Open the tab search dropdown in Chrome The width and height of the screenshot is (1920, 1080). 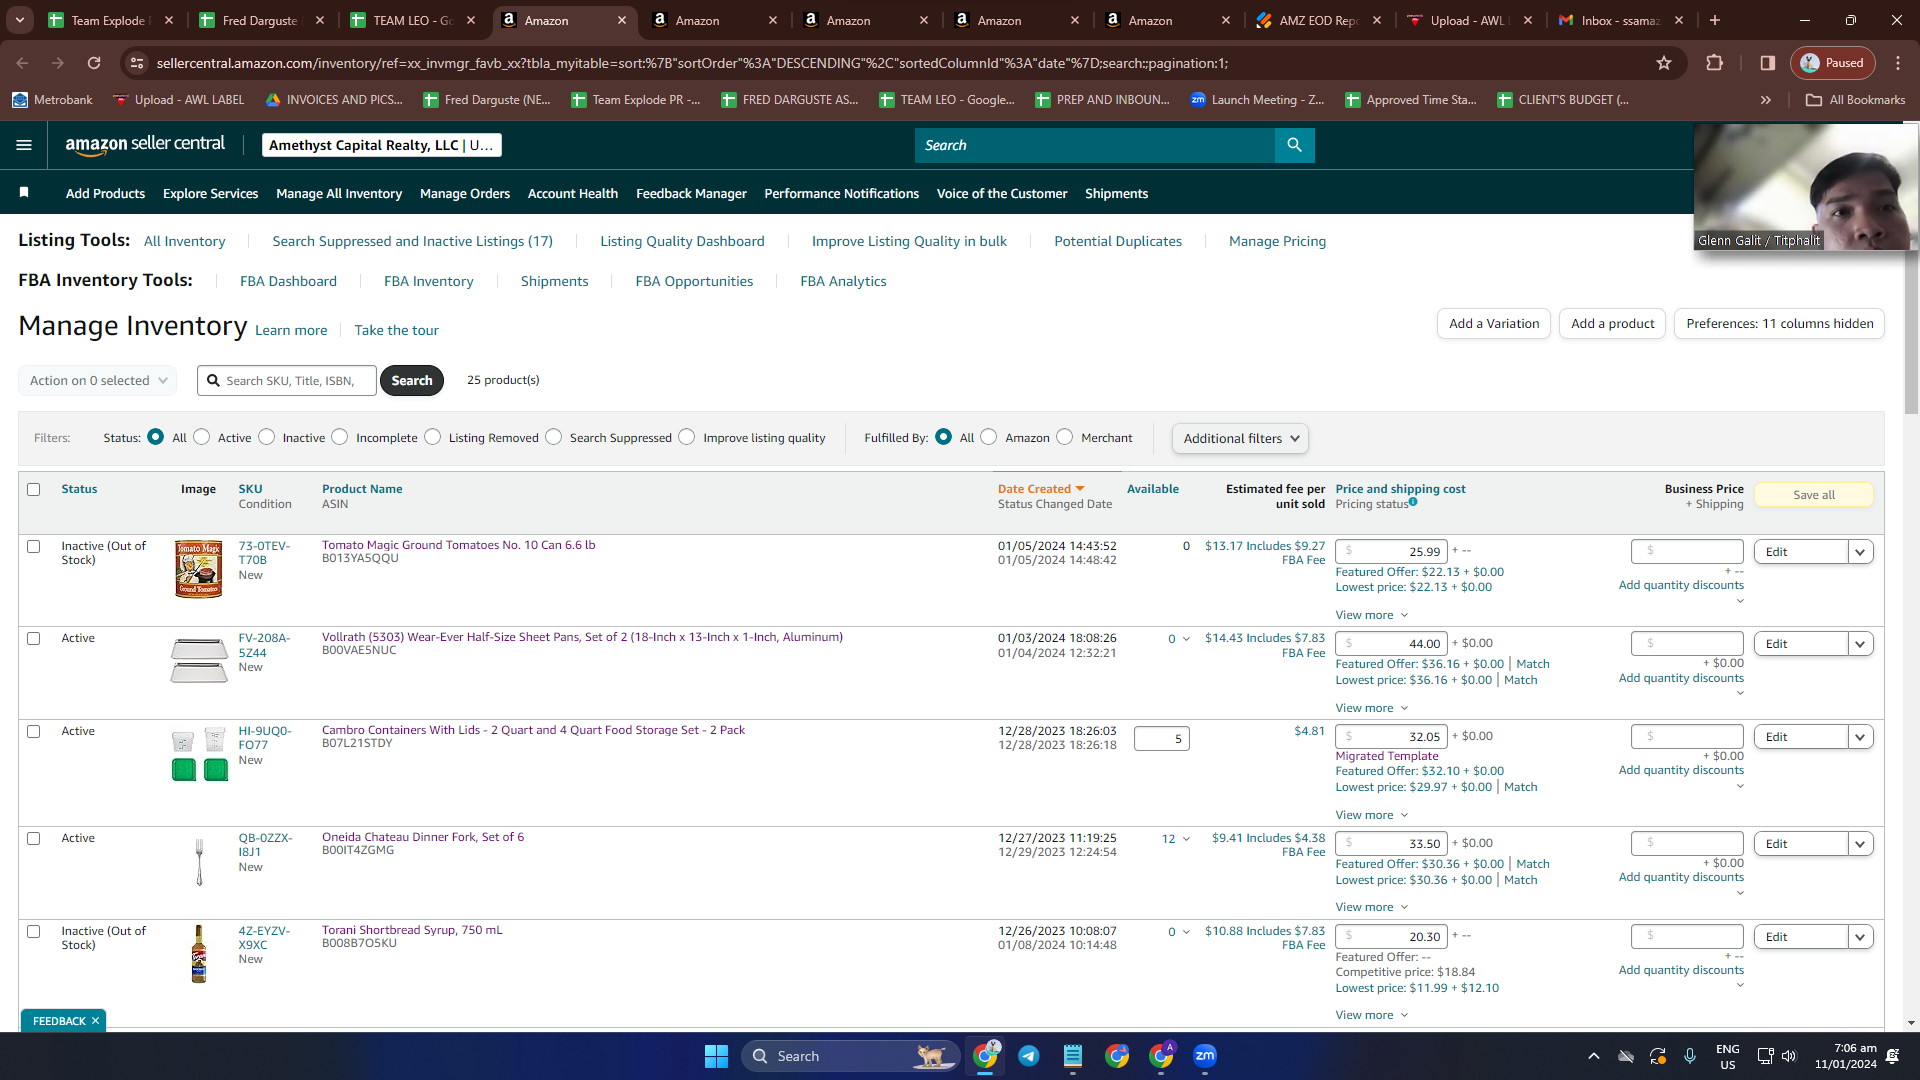pyautogui.click(x=20, y=20)
